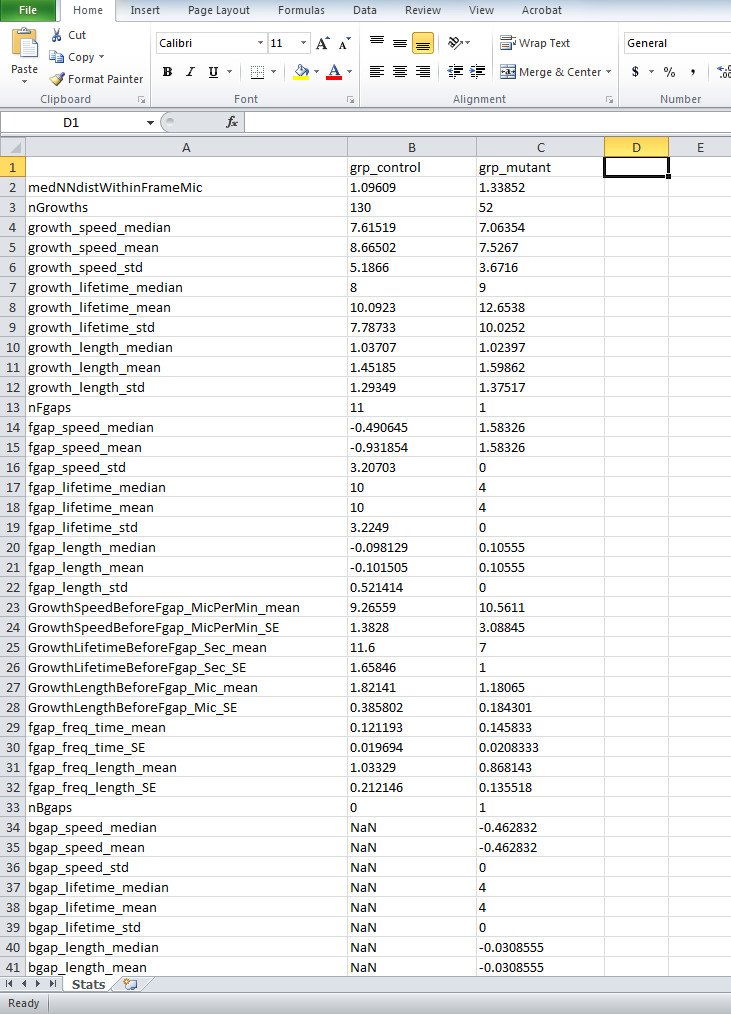The image size is (731, 1014).
Task: Open the Page Layout tab
Action: click(219, 10)
